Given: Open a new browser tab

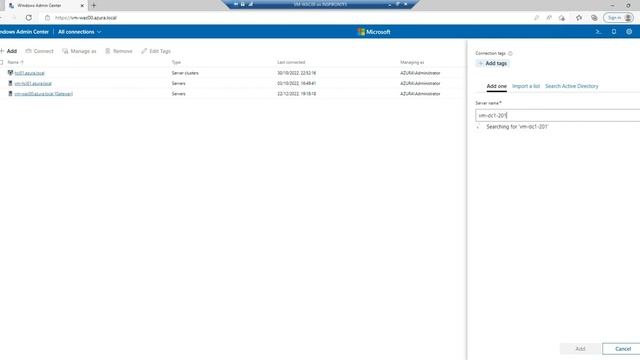Looking at the screenshot, I should pos(93,6).
